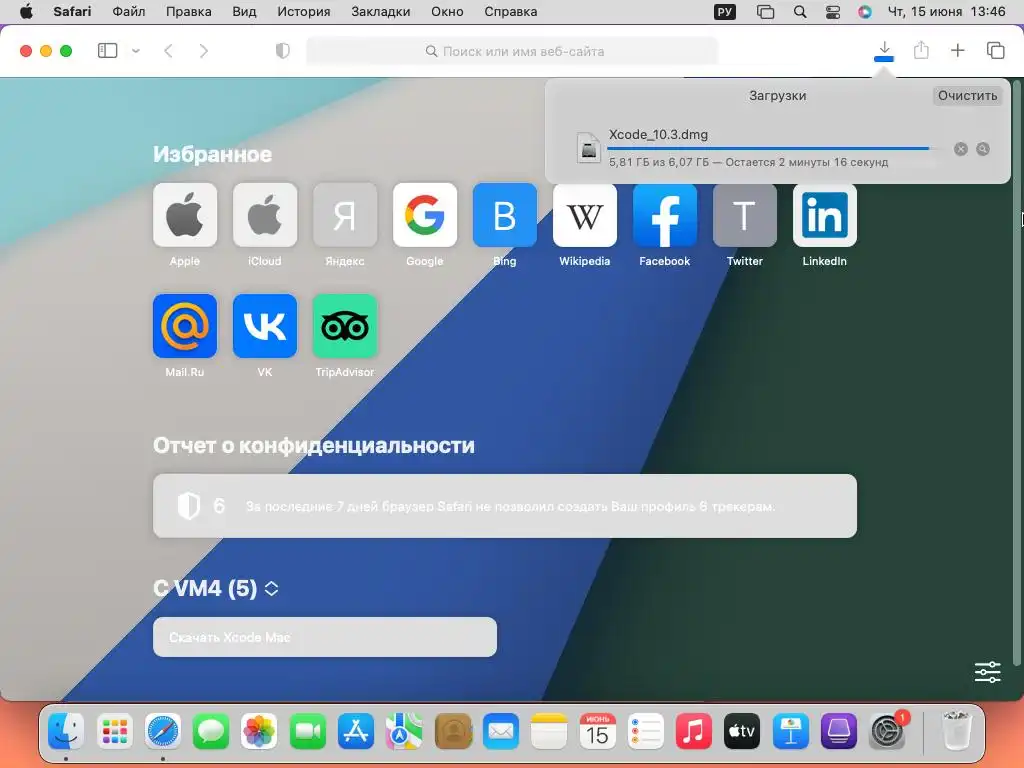The width and height of the screenshot is (1024, 768).
Task: Open the Справка menu
Action: click(x=511, y=12)
